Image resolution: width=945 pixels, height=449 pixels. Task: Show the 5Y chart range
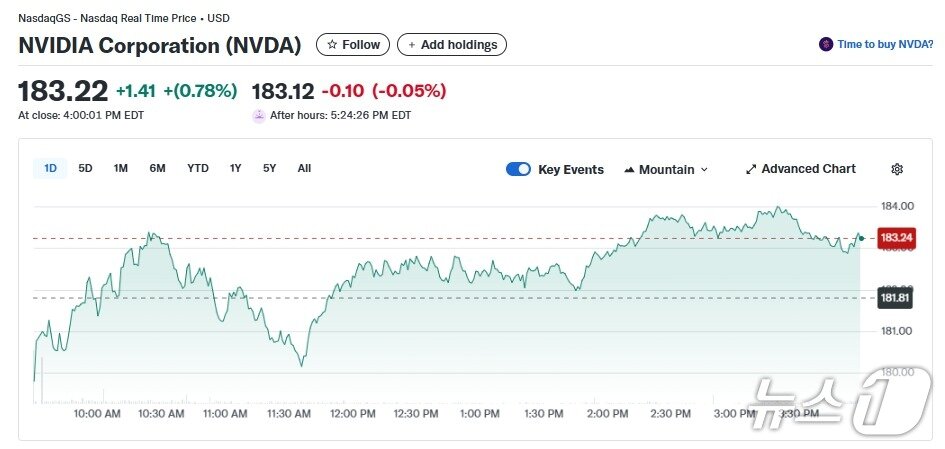[269, 168]
